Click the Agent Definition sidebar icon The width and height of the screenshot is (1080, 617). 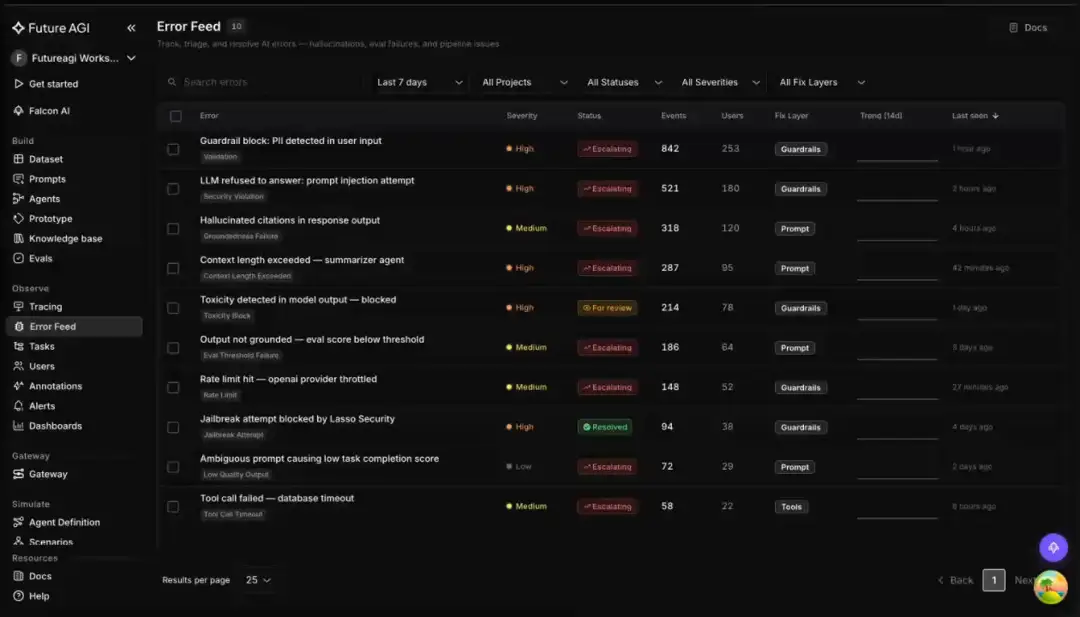click(x=19, y=523)
